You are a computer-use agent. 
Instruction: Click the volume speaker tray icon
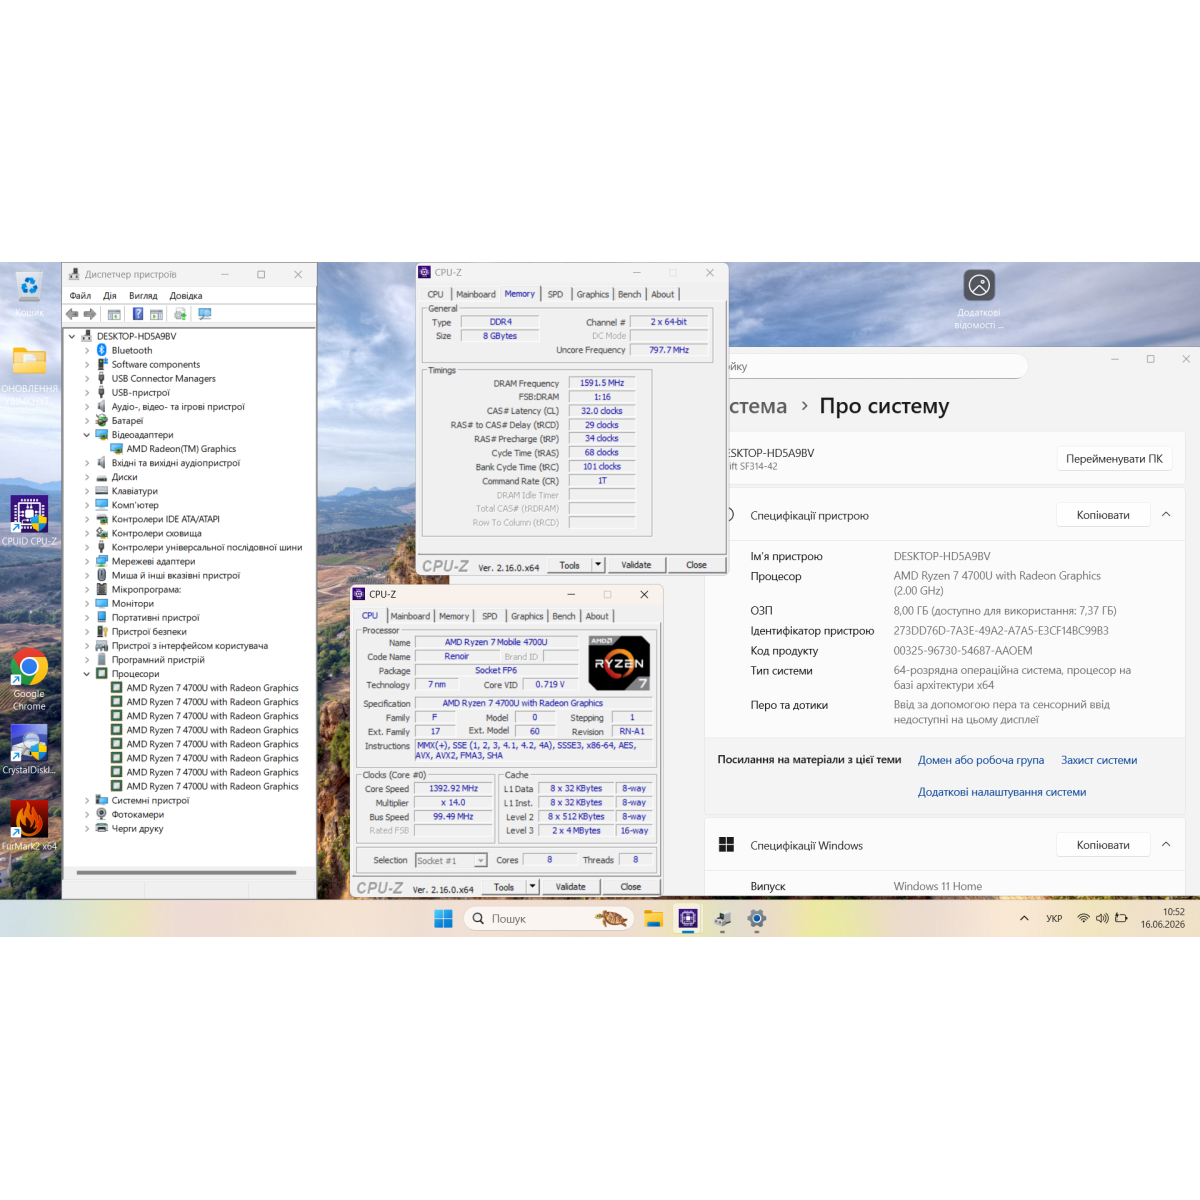pos(1102,918)
